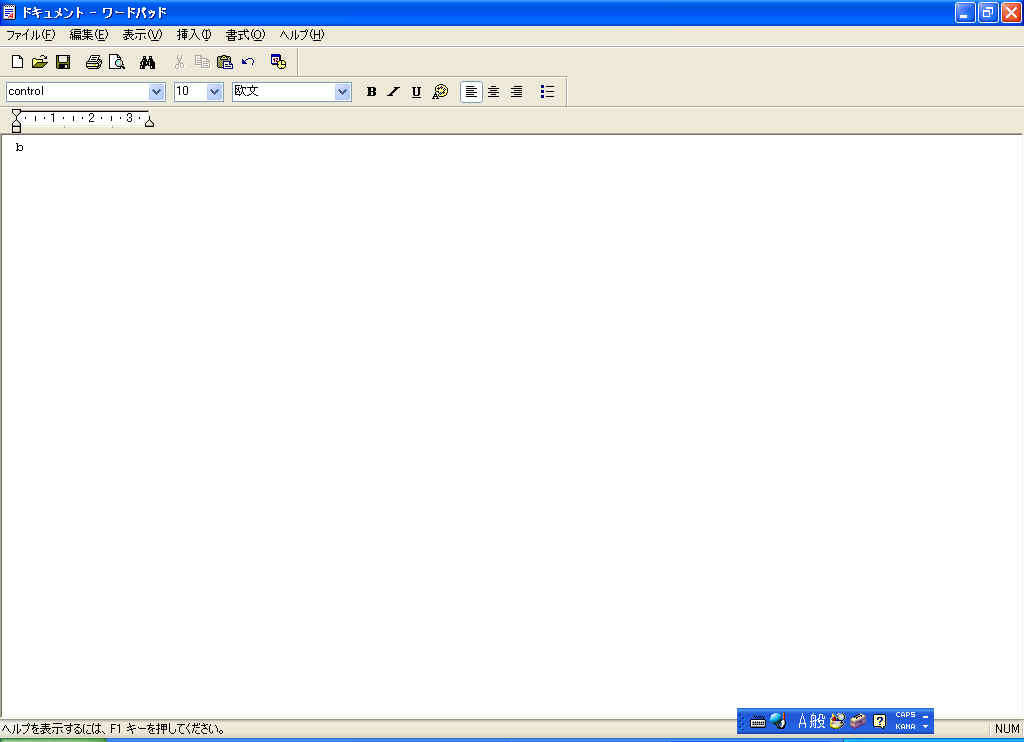Click the IME help question mark icon

[880, 721]
